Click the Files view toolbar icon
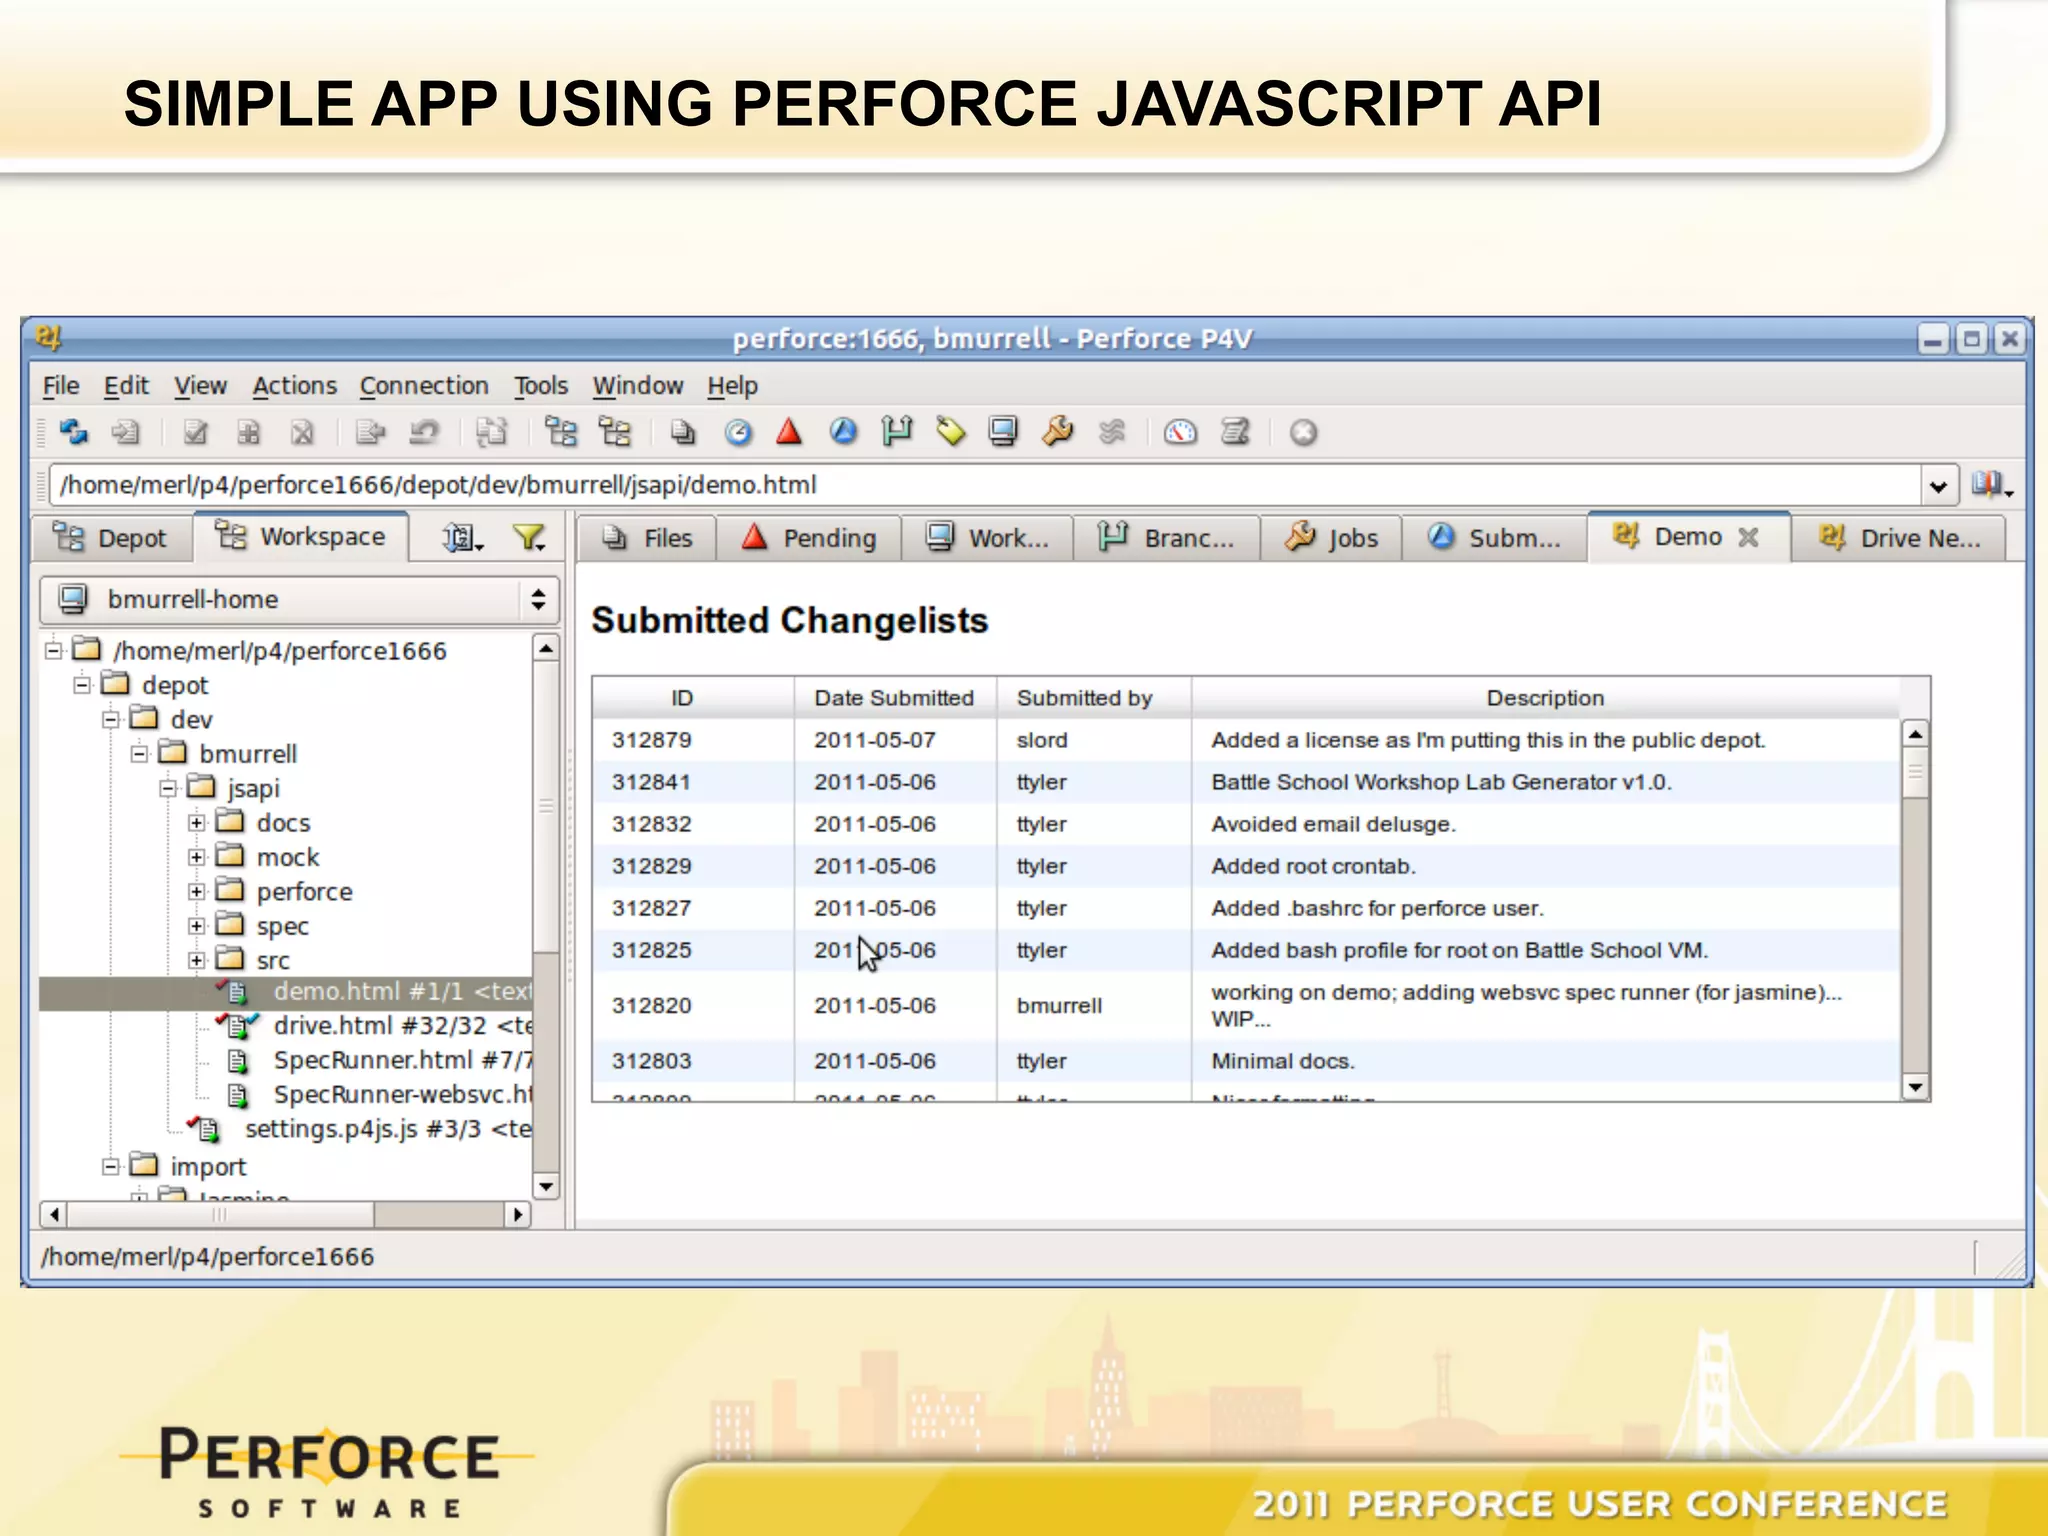2048x1536 pixels. click(683, 432)
